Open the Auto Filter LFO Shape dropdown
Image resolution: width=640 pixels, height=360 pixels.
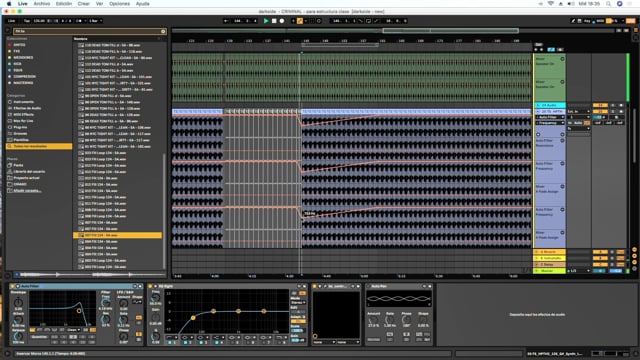(138, 302)
